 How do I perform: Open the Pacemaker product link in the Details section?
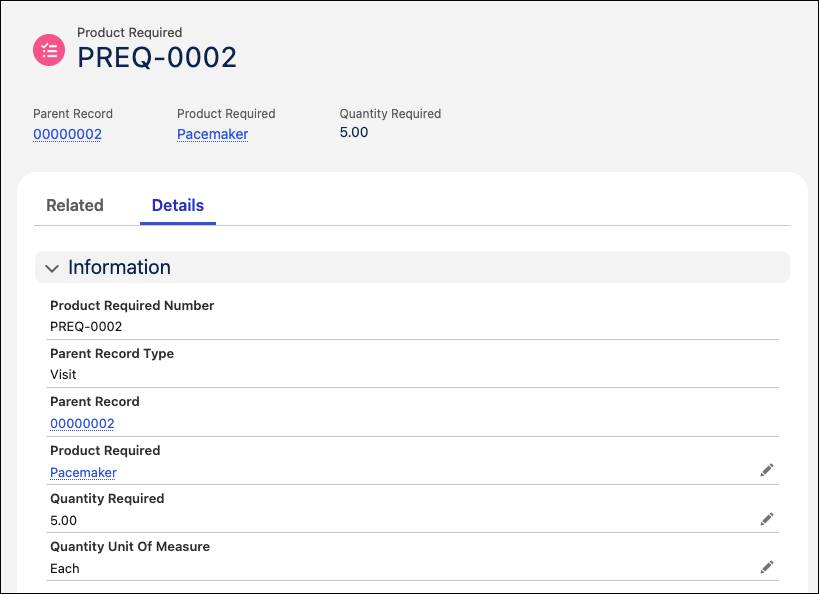tap(83, 472)
